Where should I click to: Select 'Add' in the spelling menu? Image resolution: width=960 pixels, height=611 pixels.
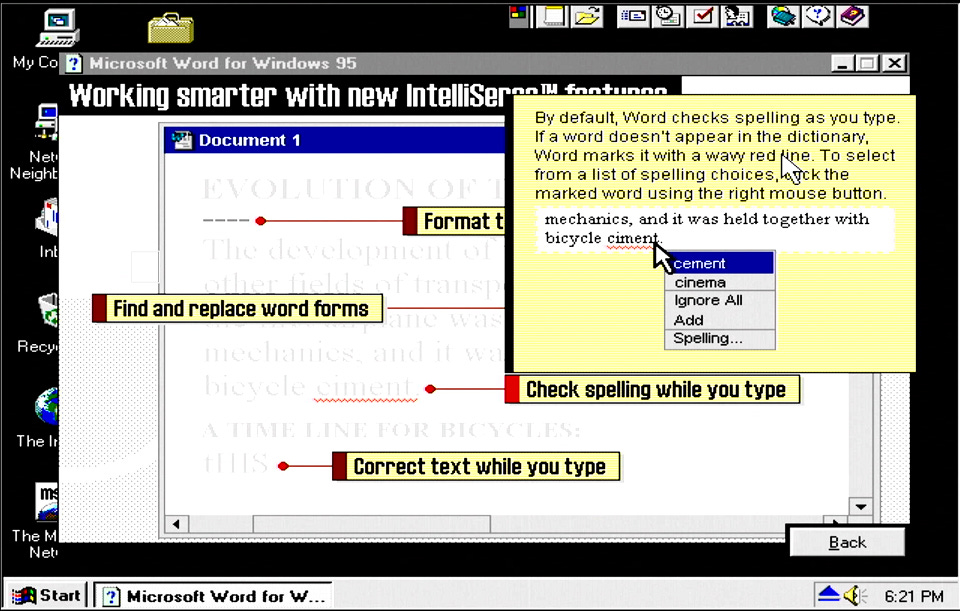(719, 320)
